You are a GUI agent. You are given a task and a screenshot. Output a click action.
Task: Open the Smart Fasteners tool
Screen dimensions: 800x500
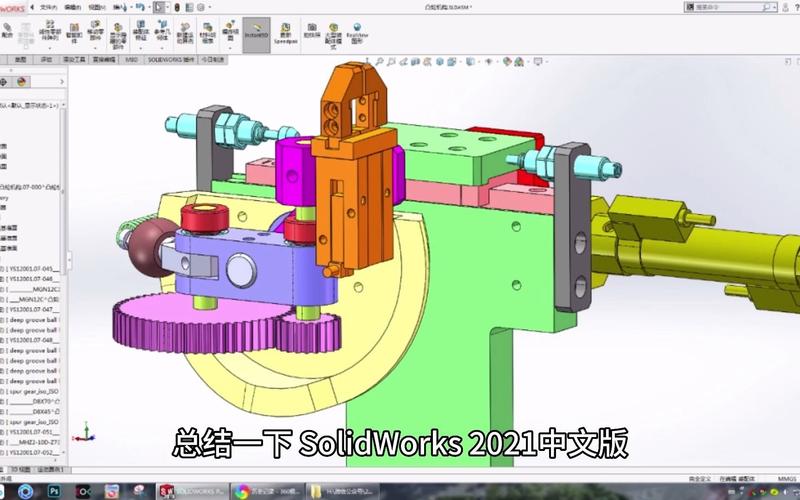coord(74,33)
